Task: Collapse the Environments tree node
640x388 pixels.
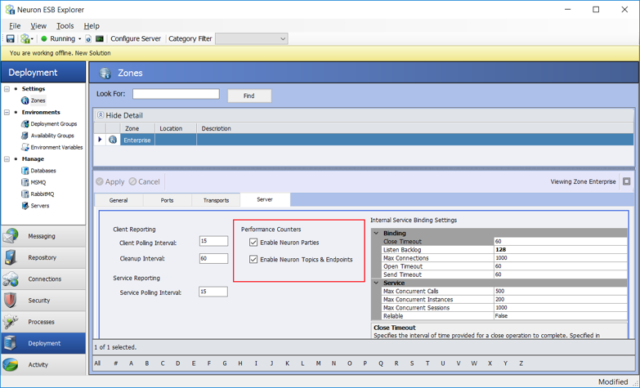Action: (7, 112)
